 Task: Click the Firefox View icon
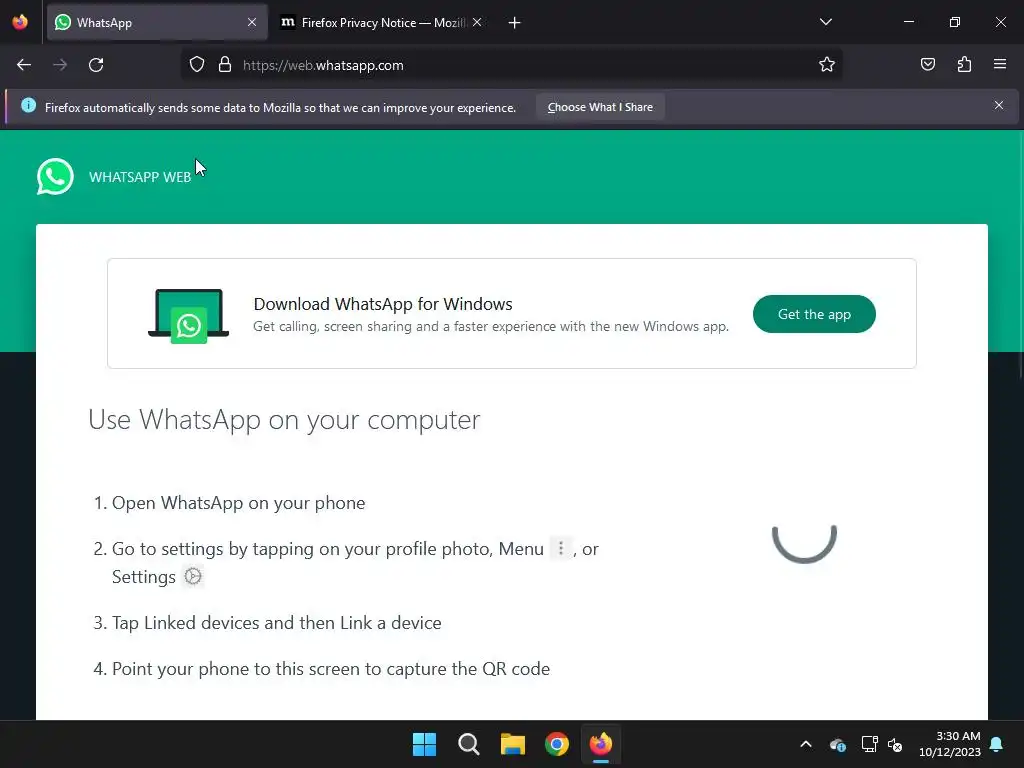point(20,22)
